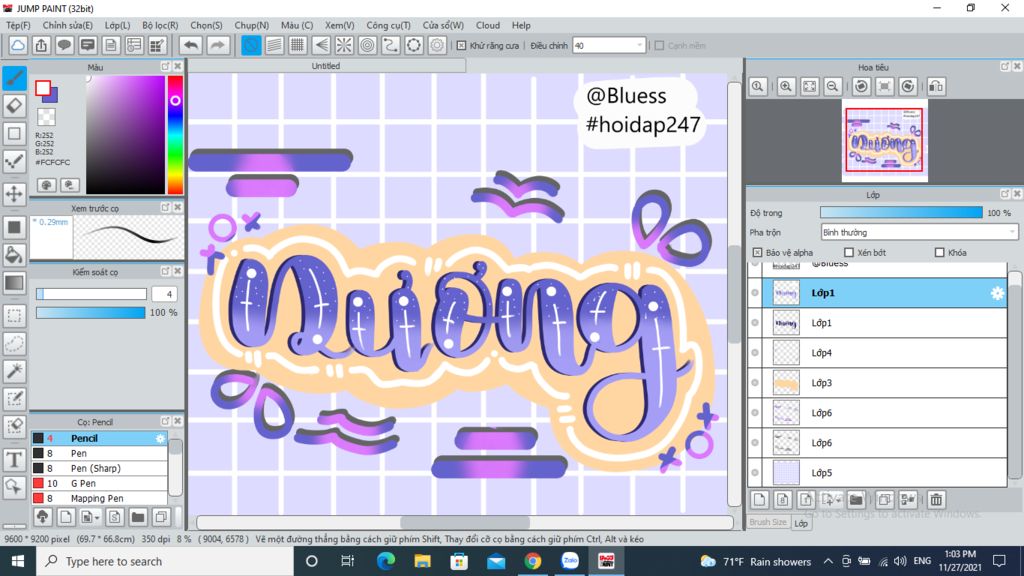Select the Move tool
The height and width of the screenshot is (576, 1024).
(x=14, y=194)
